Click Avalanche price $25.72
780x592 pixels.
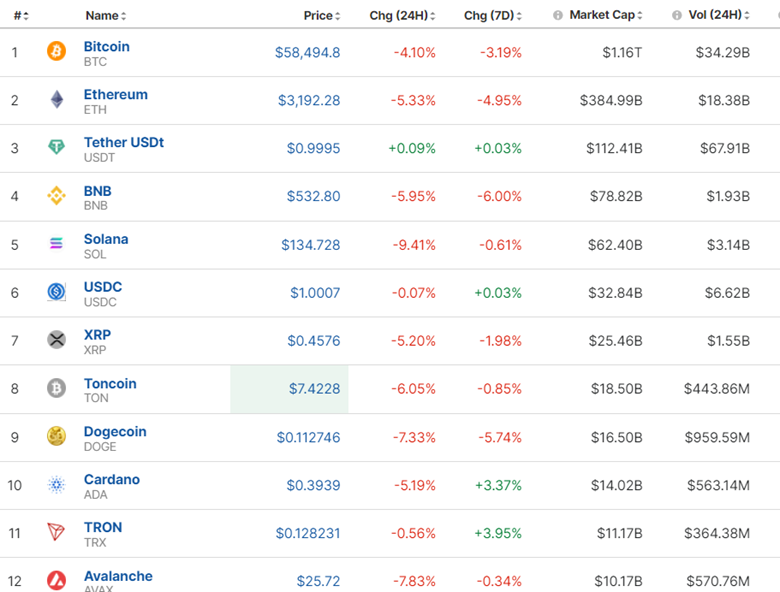coord(318,581)
